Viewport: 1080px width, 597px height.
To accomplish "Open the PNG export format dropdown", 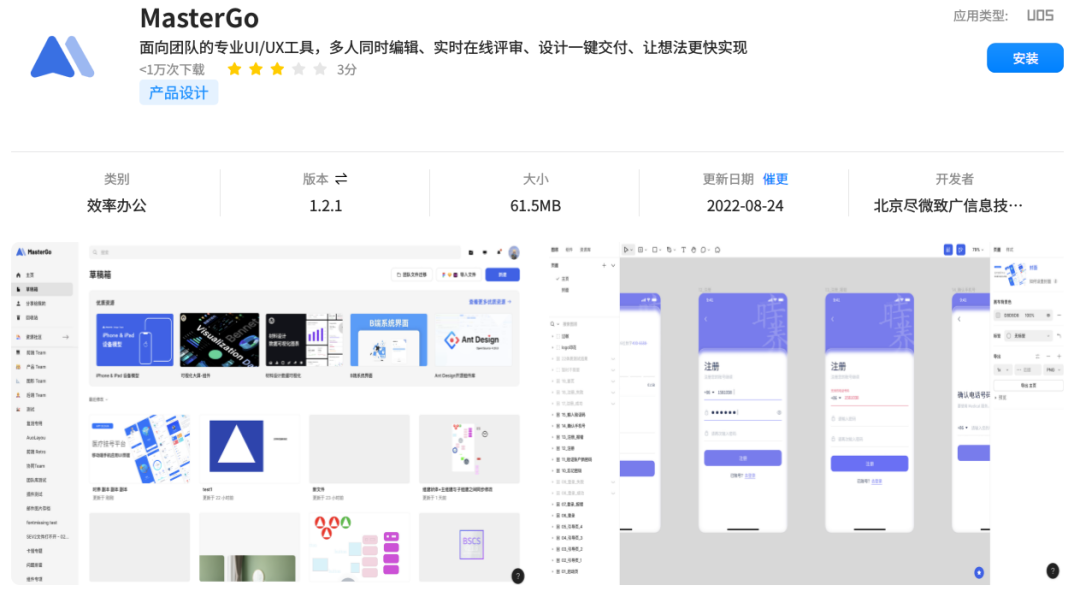I will [1052, 370].
